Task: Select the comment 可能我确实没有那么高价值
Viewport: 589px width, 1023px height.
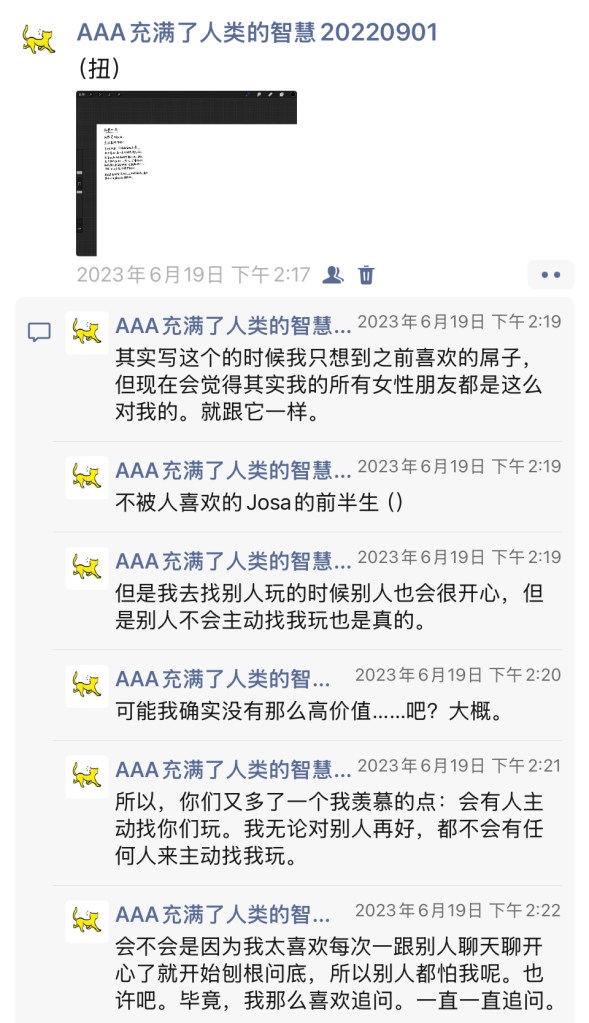Action: pos(310,711)
